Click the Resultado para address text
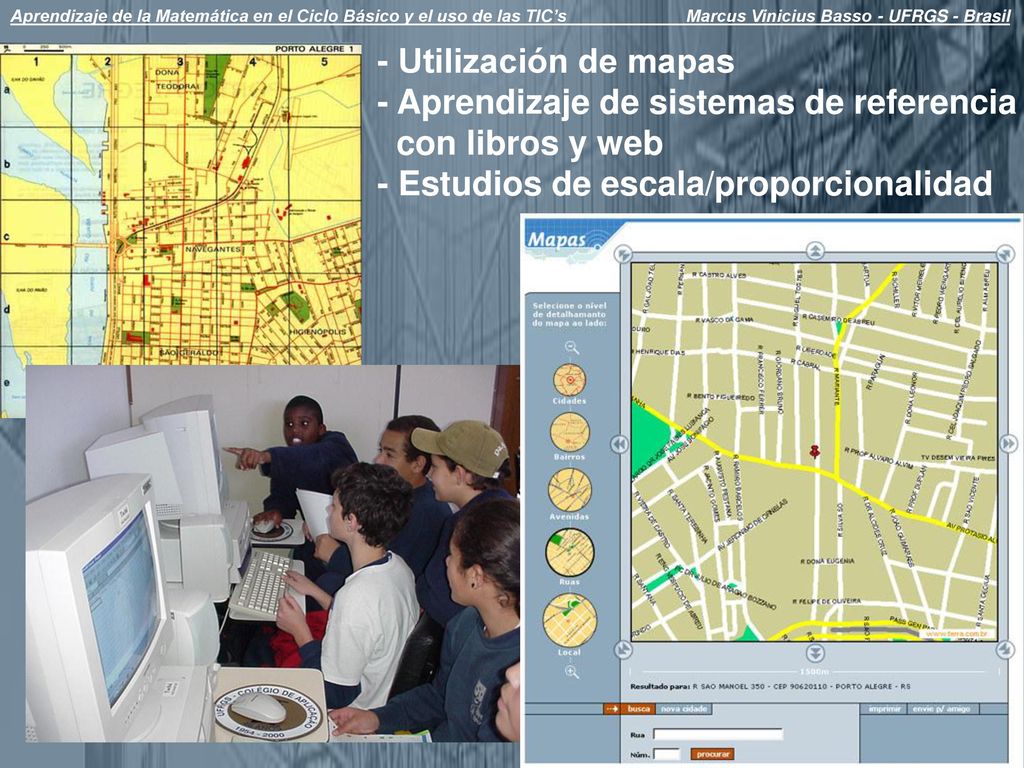Screen dimensions: 1024x768 pos(770,686)
